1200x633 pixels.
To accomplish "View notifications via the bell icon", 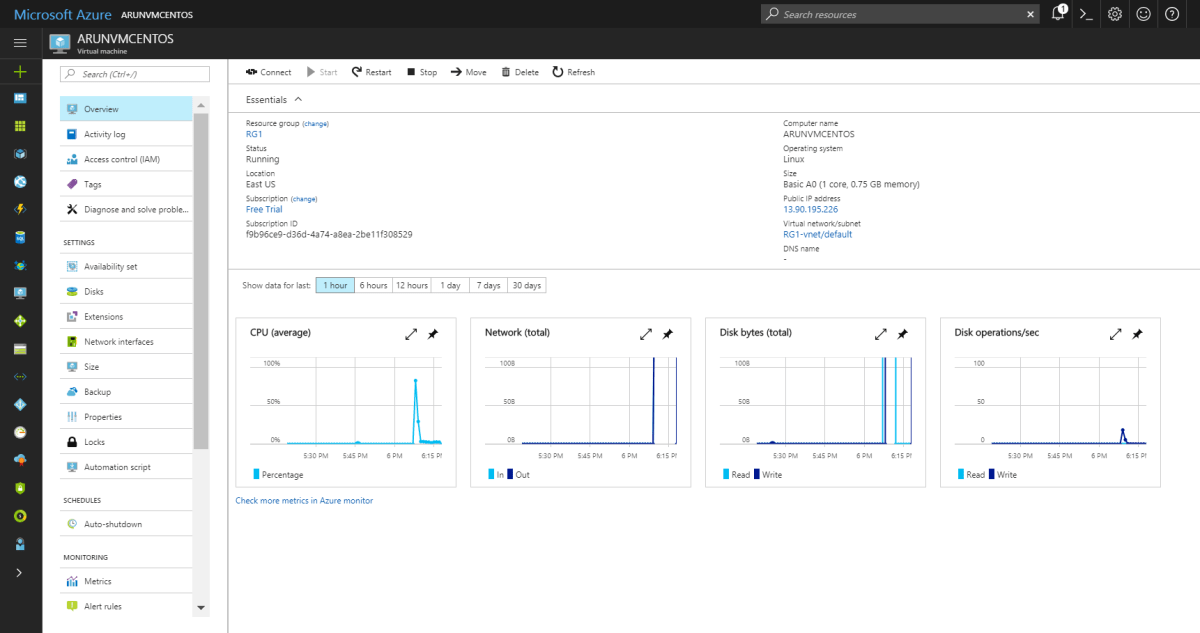I will [x=1058, y=14].
